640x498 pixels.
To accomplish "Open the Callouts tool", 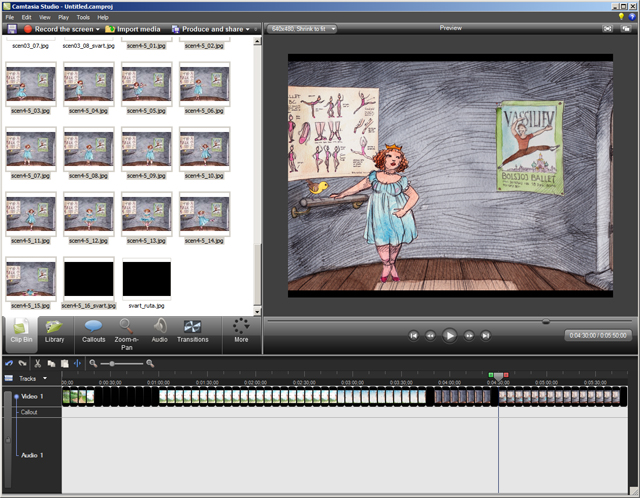I will [x=93, y=333].
